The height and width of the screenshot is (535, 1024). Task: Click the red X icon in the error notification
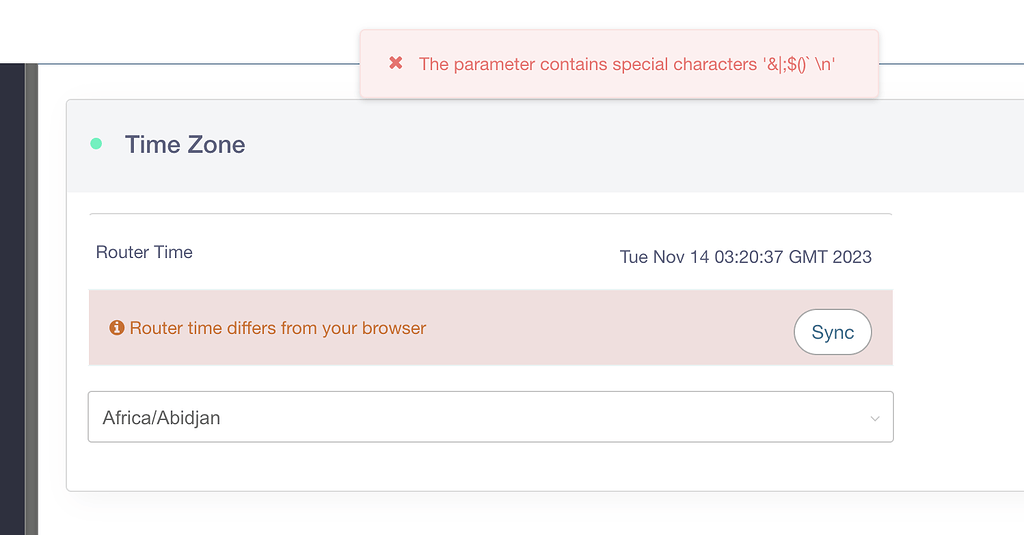click(x=396, y=63)
